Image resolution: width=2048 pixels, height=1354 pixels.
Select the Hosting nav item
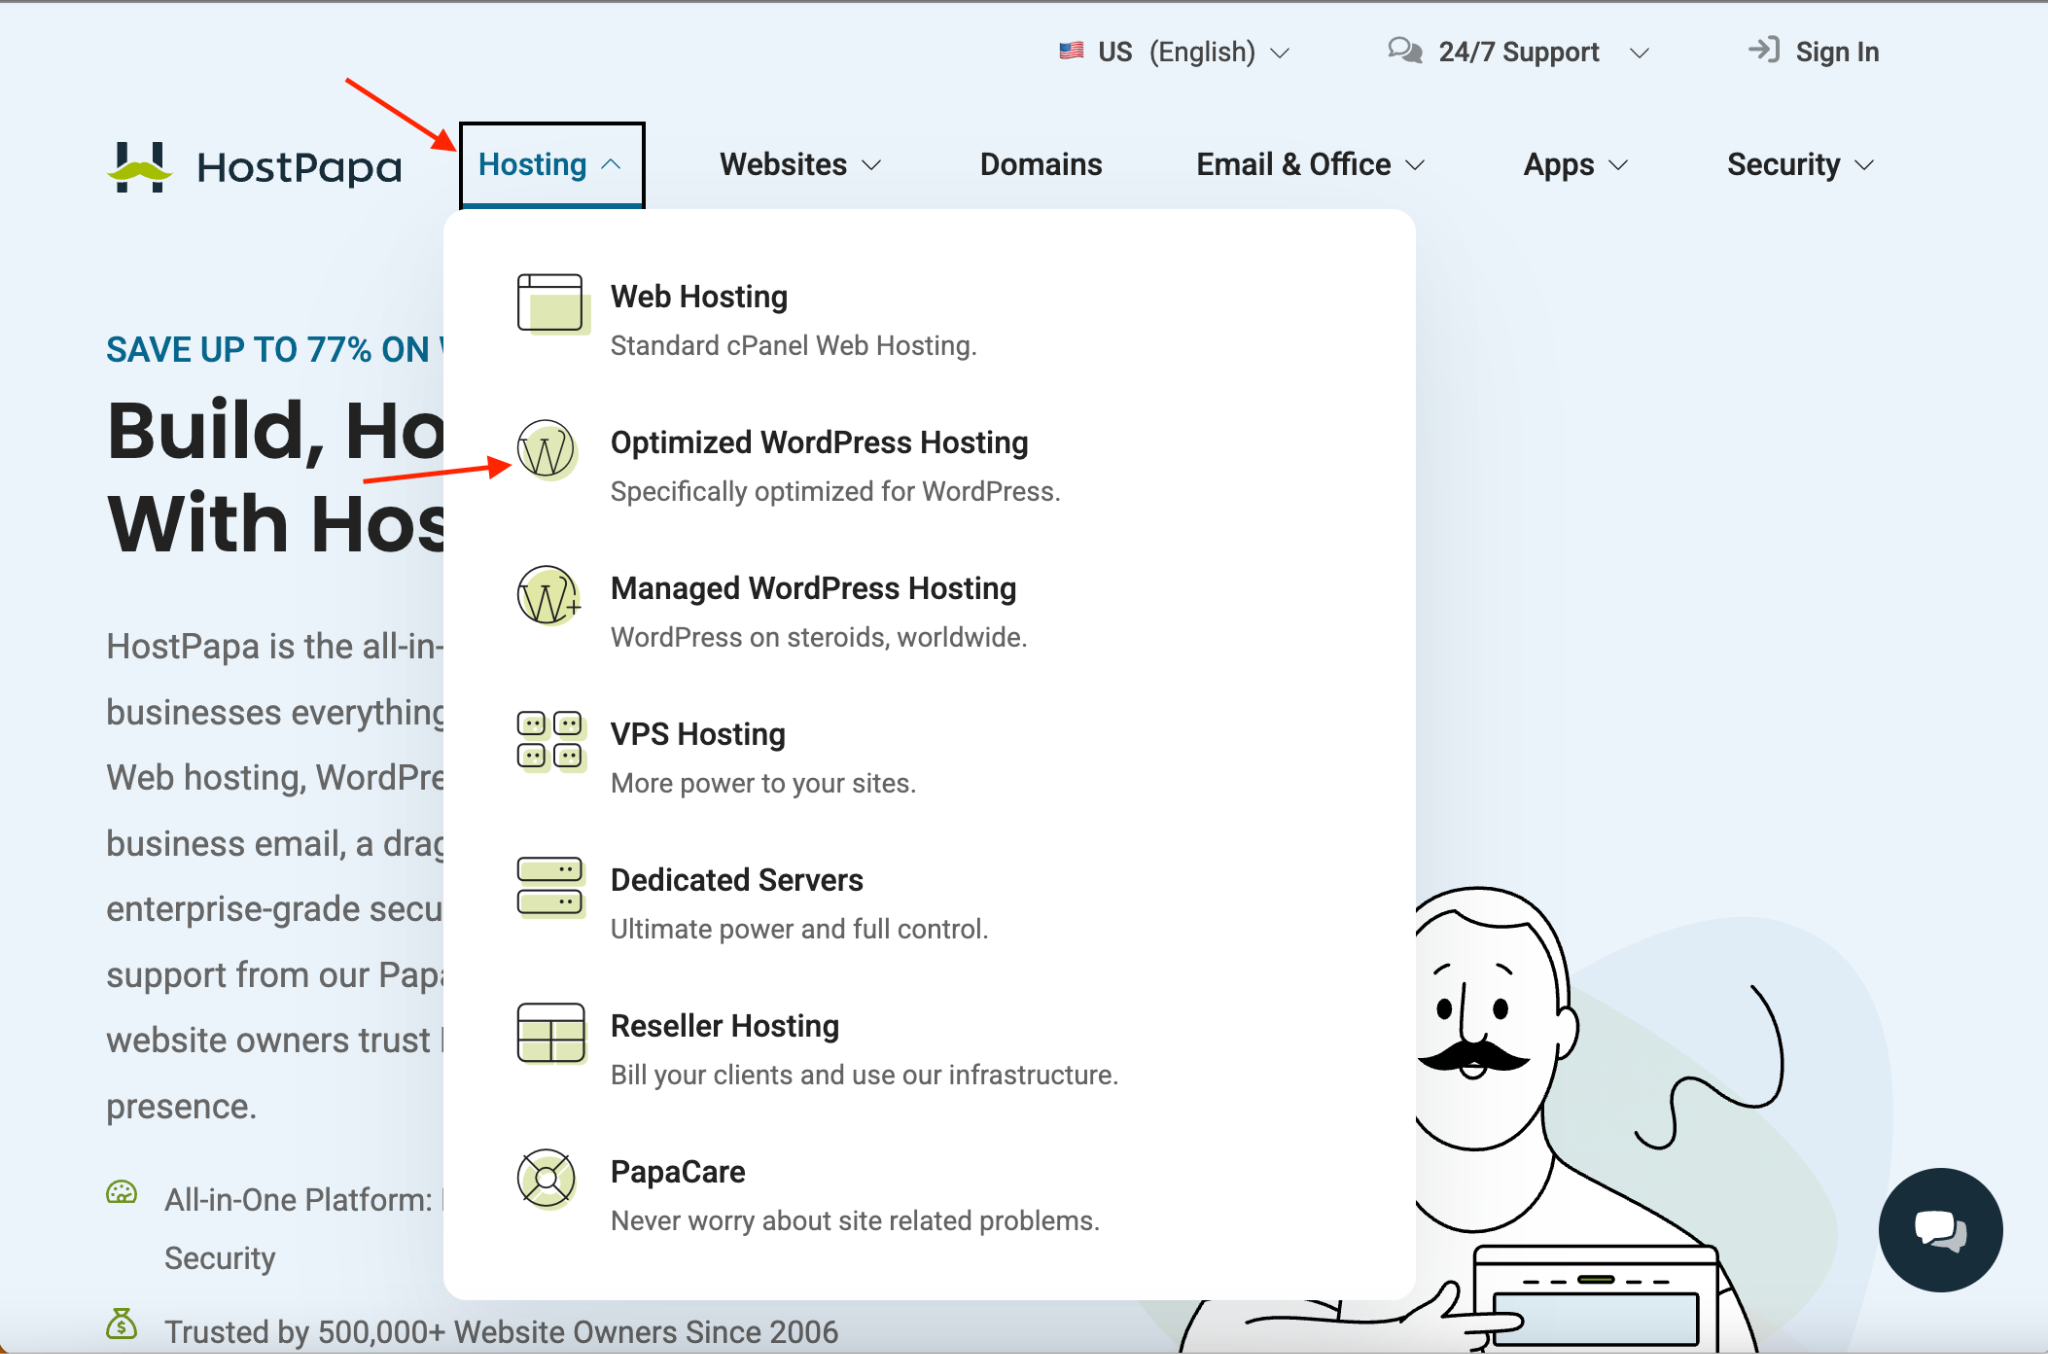pyautogui.click(x=552, y=165)
